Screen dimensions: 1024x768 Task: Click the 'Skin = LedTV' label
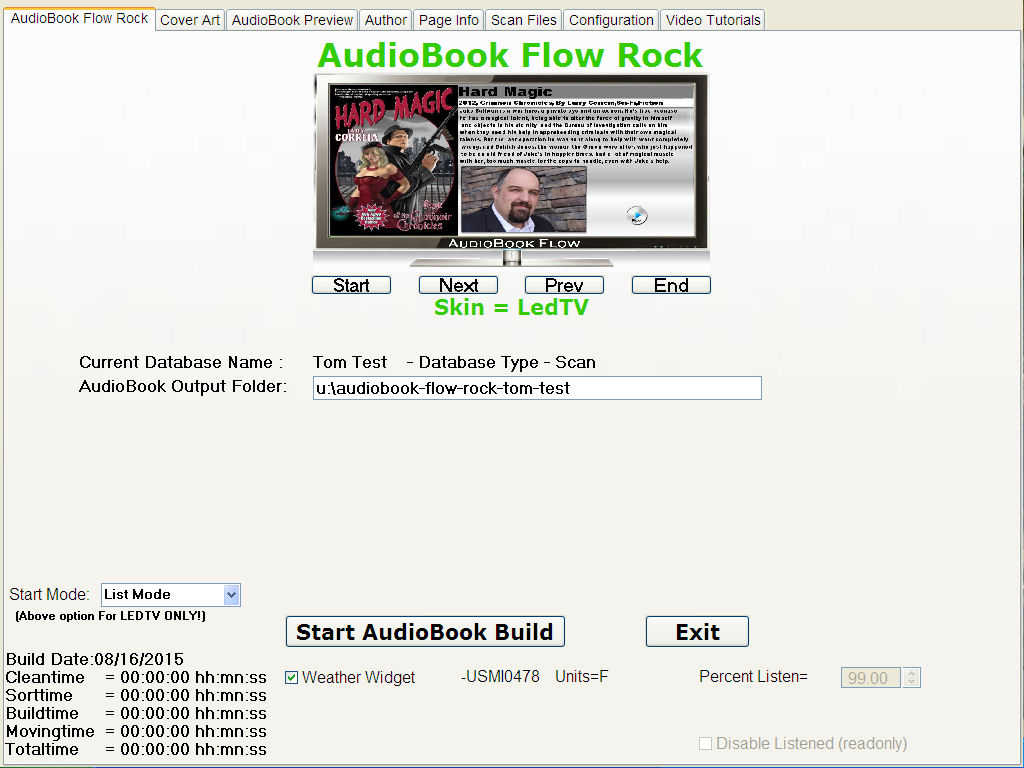pyautogui.click(x=511, y=308)
